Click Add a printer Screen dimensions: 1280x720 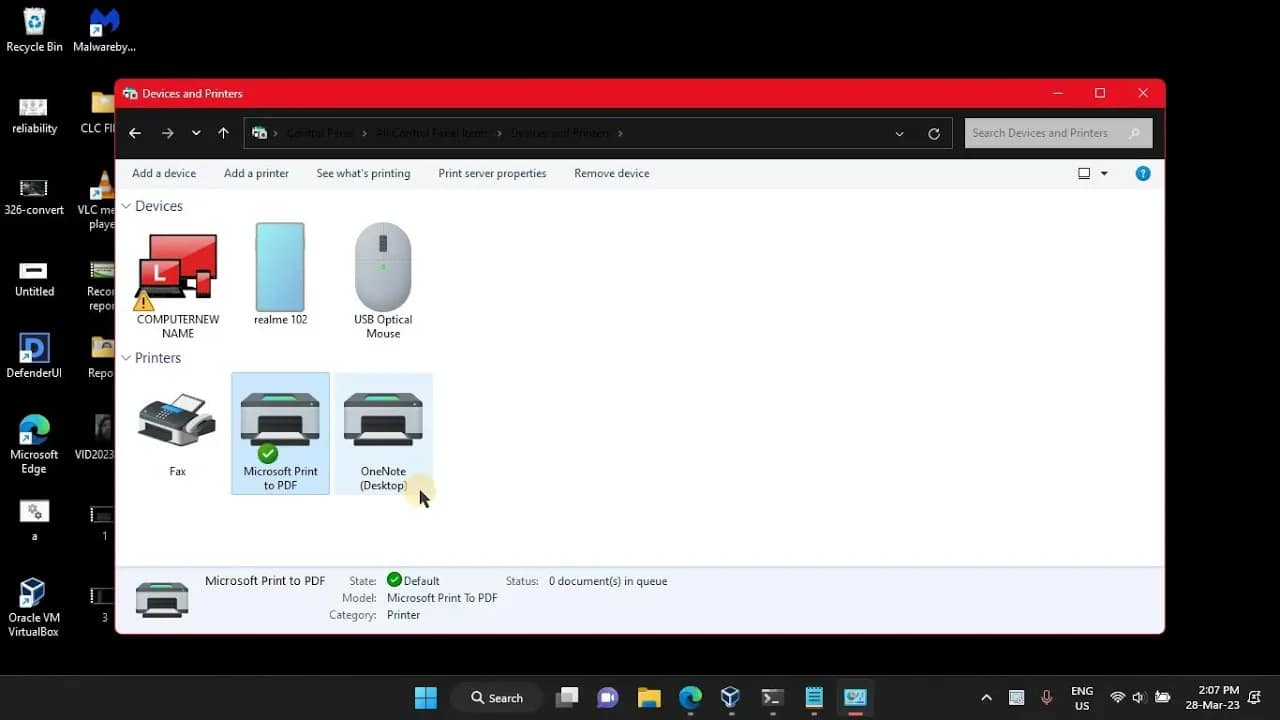pyautogui.click(x=256, y=173)
